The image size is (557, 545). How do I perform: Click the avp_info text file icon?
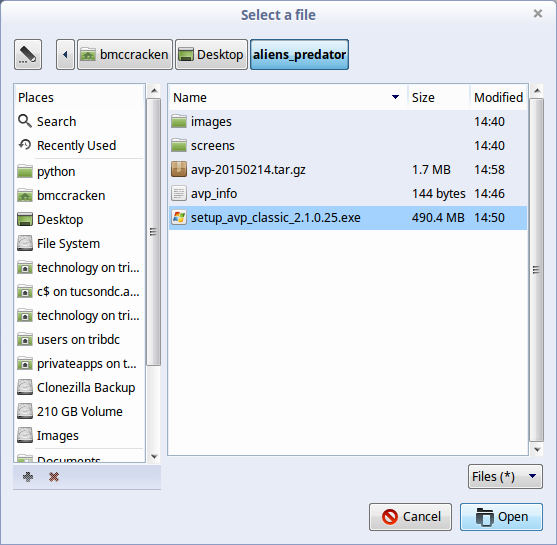click(x=179, y=194)
